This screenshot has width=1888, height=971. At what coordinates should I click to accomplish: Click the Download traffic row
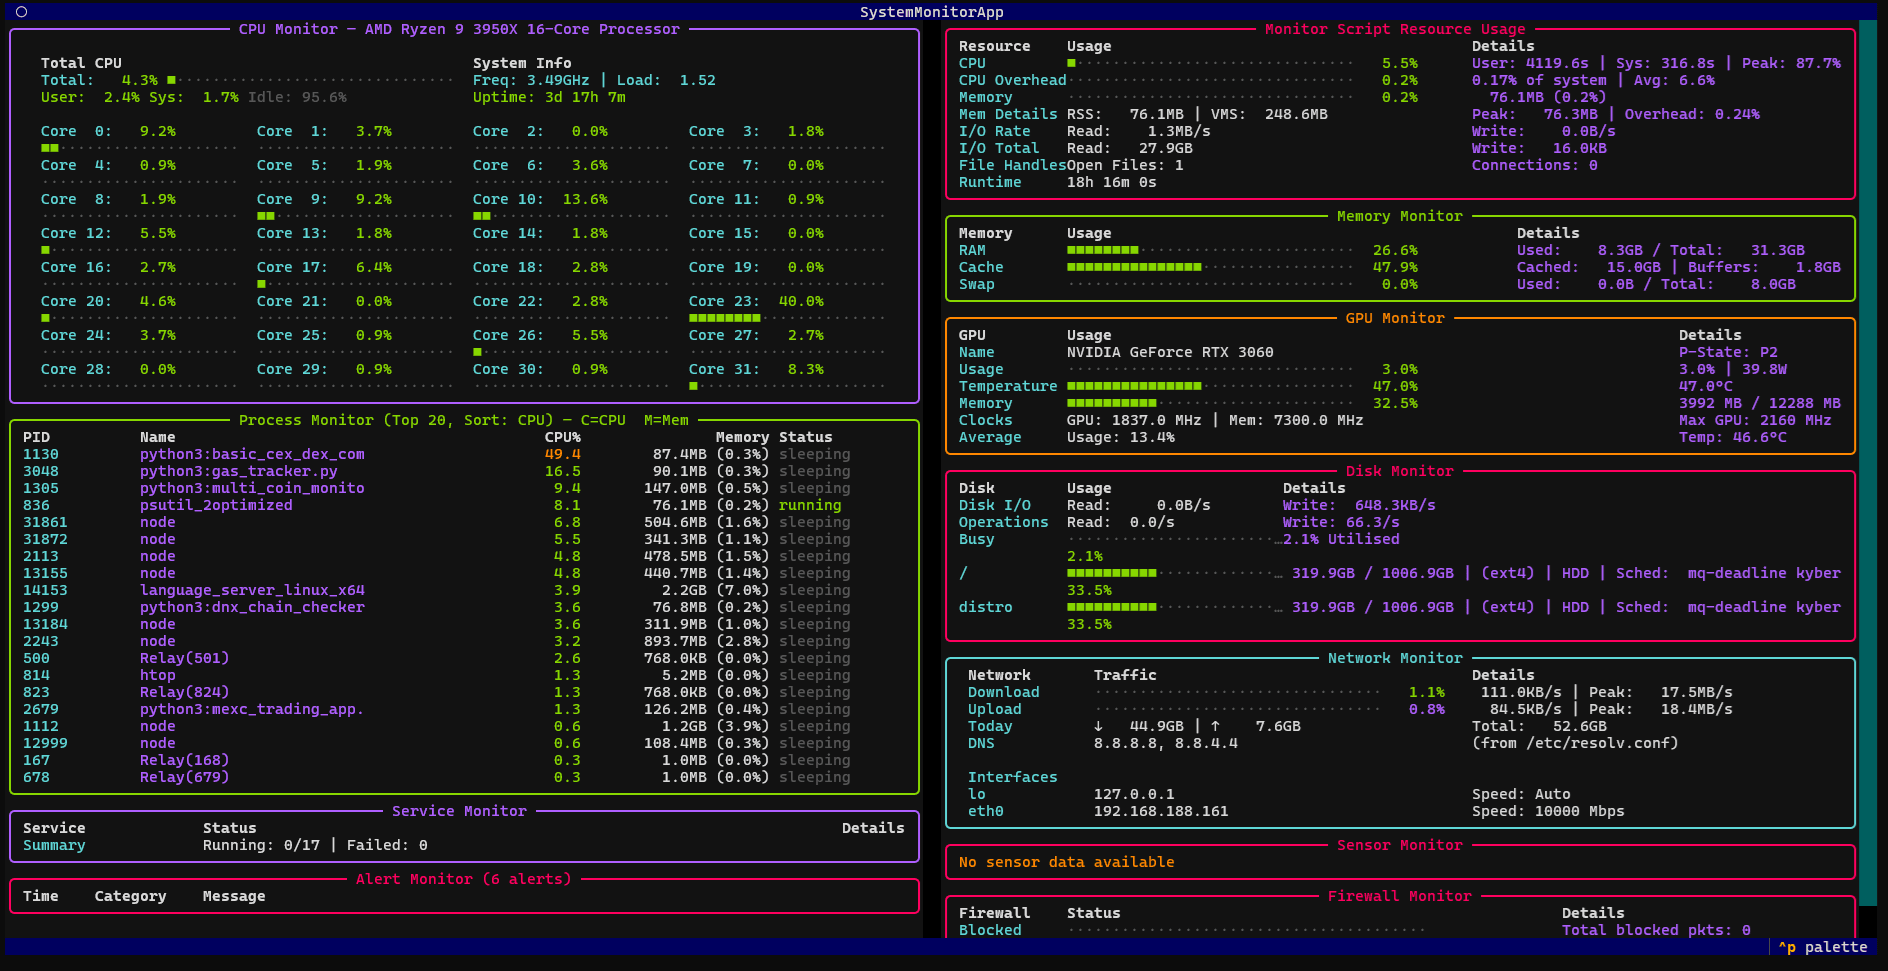pos(1400,692)
